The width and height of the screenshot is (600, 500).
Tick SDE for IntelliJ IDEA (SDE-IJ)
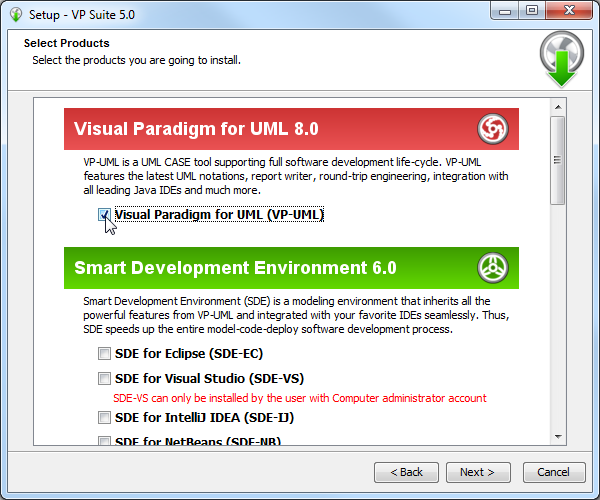click(x=104, y=417)
